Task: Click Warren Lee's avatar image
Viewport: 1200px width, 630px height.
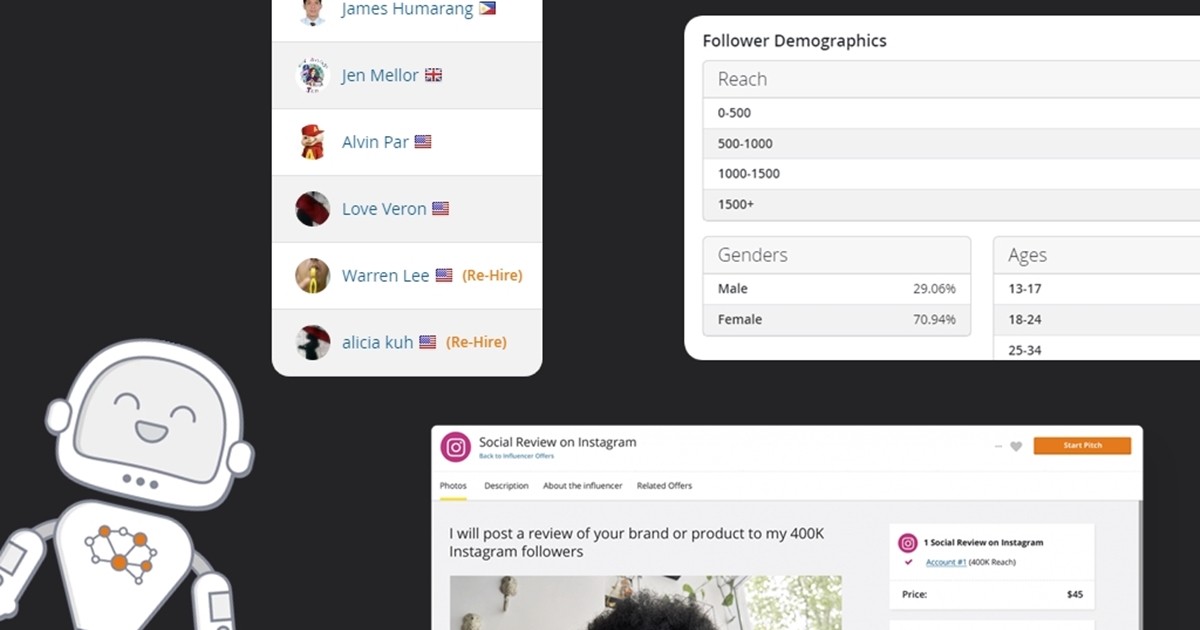Action: pos(313,276)
